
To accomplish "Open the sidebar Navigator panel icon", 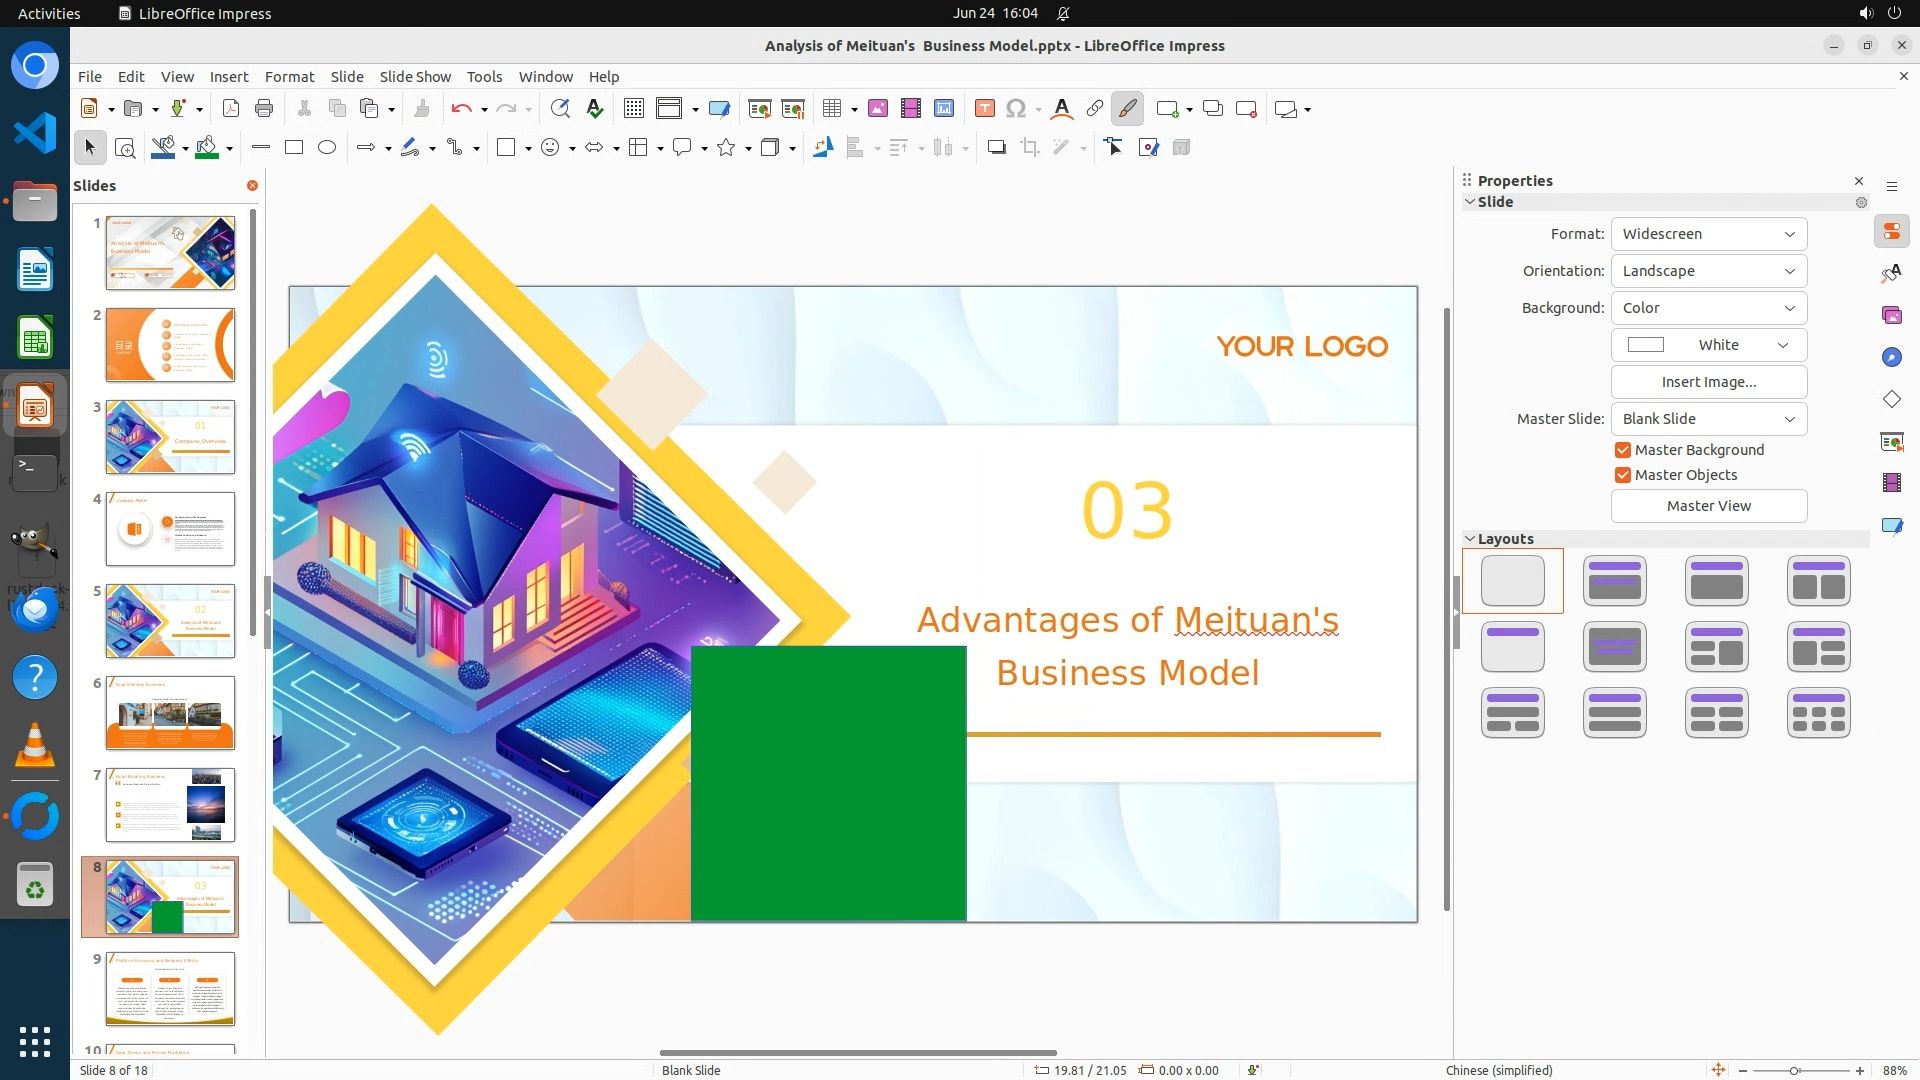I will click(1891, 358).
